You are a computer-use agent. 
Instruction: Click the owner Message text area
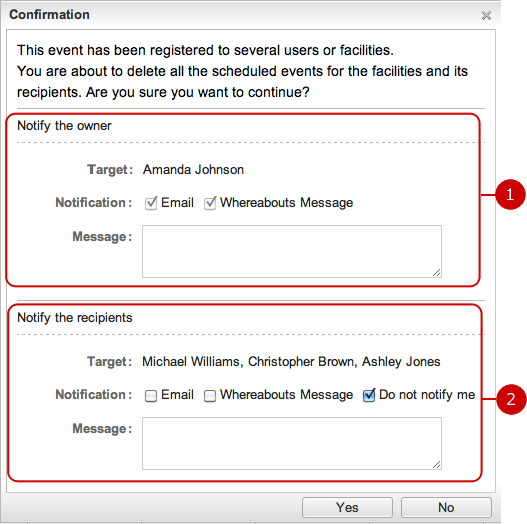click(292, 251)
